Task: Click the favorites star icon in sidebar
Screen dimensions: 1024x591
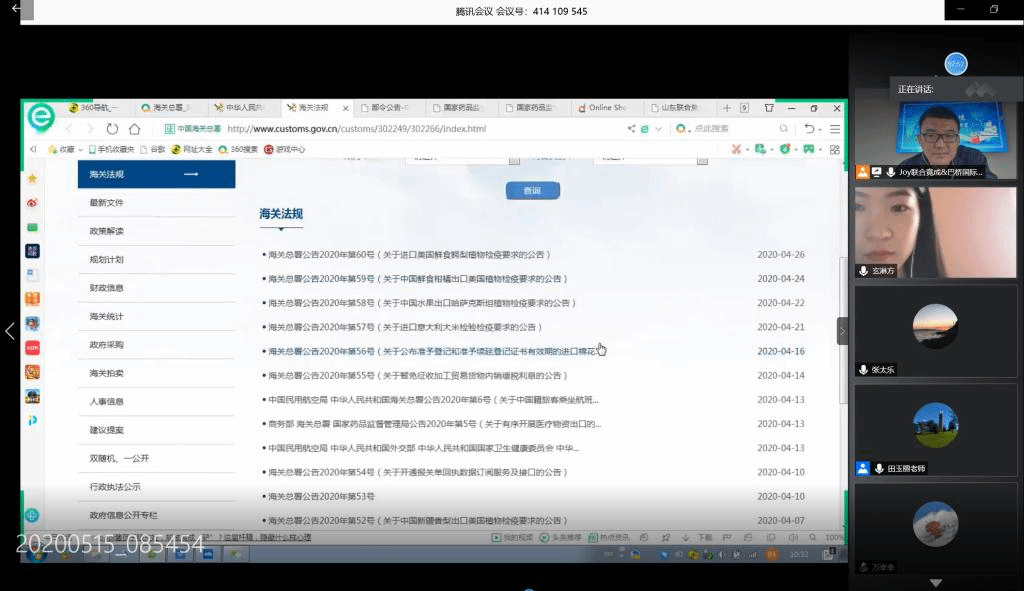Action: (x=32, y=178)
